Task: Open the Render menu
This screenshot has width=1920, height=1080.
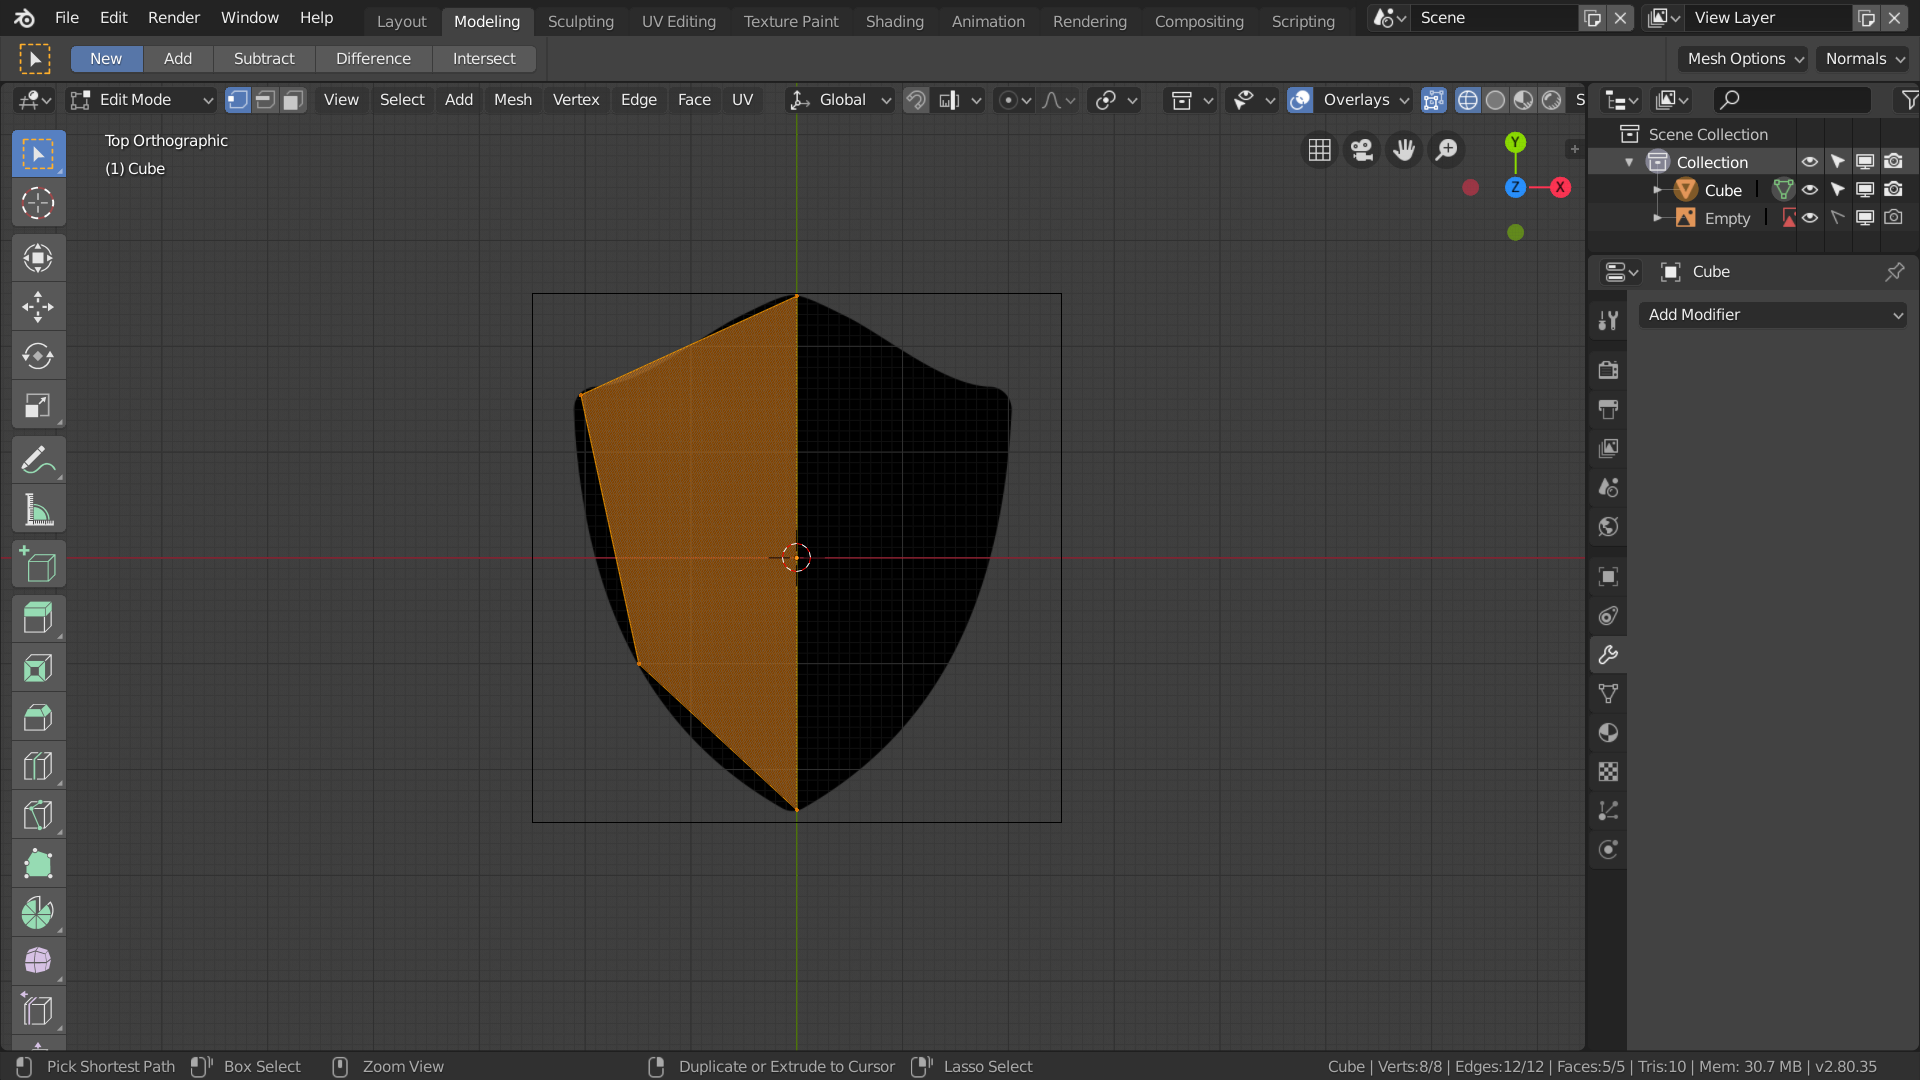Action: pyautogui.click(x=174, y=18)
